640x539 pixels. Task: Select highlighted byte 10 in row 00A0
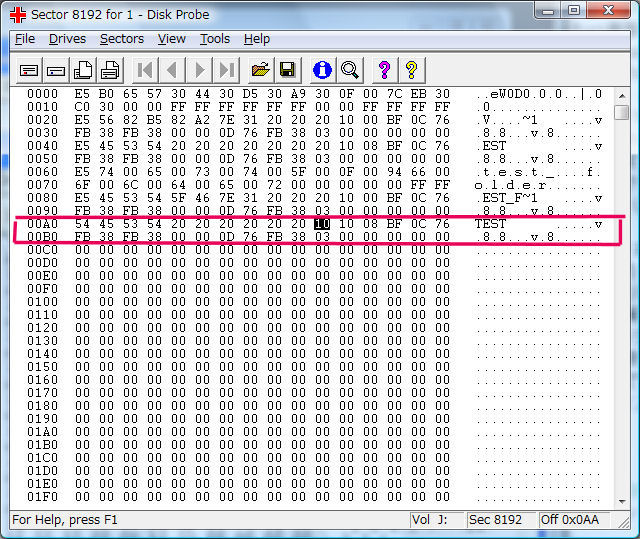[x=322, y=224]
